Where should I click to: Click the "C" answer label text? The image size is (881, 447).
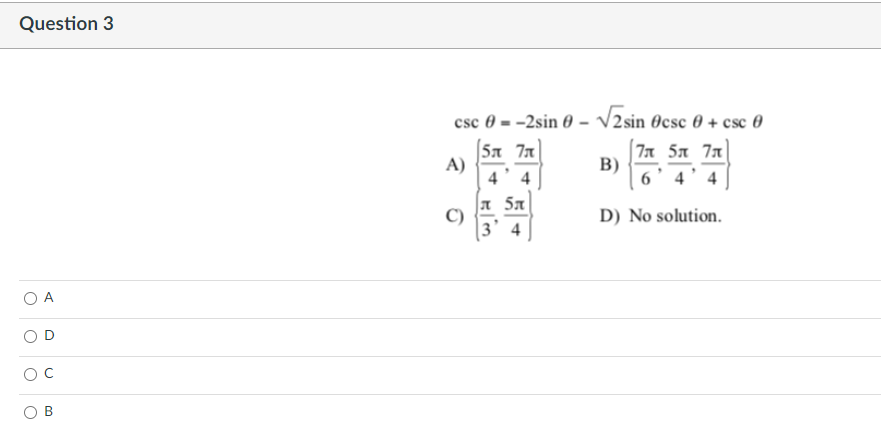48,374
